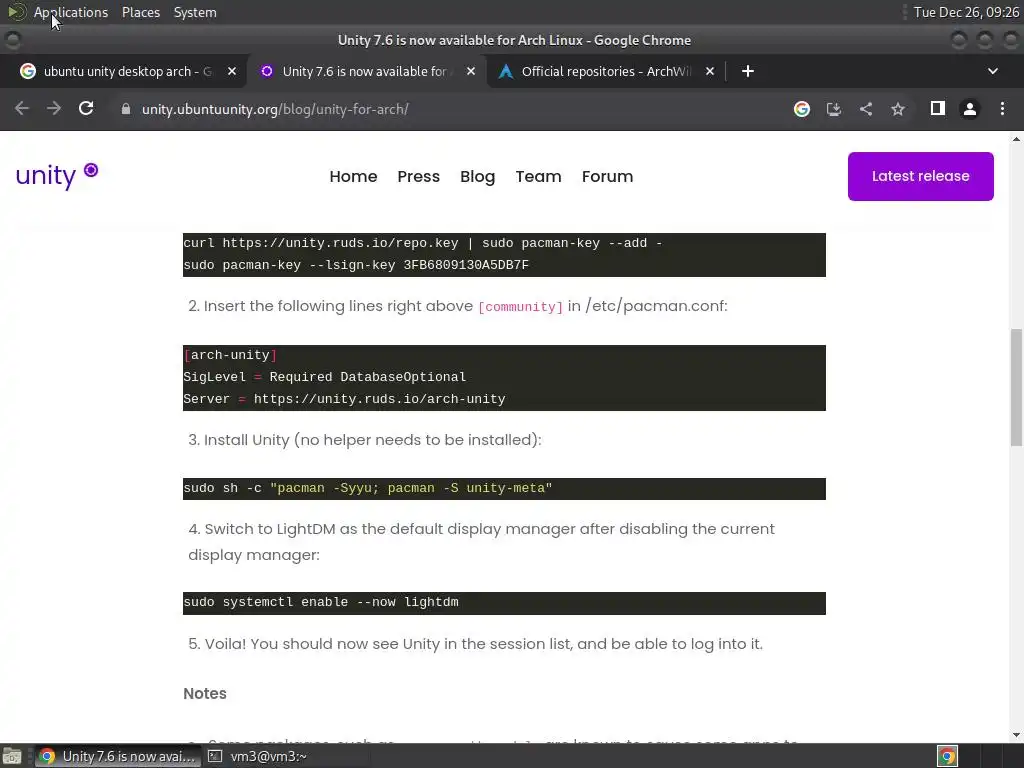View site information lock icon

click(x=126, y=109)
